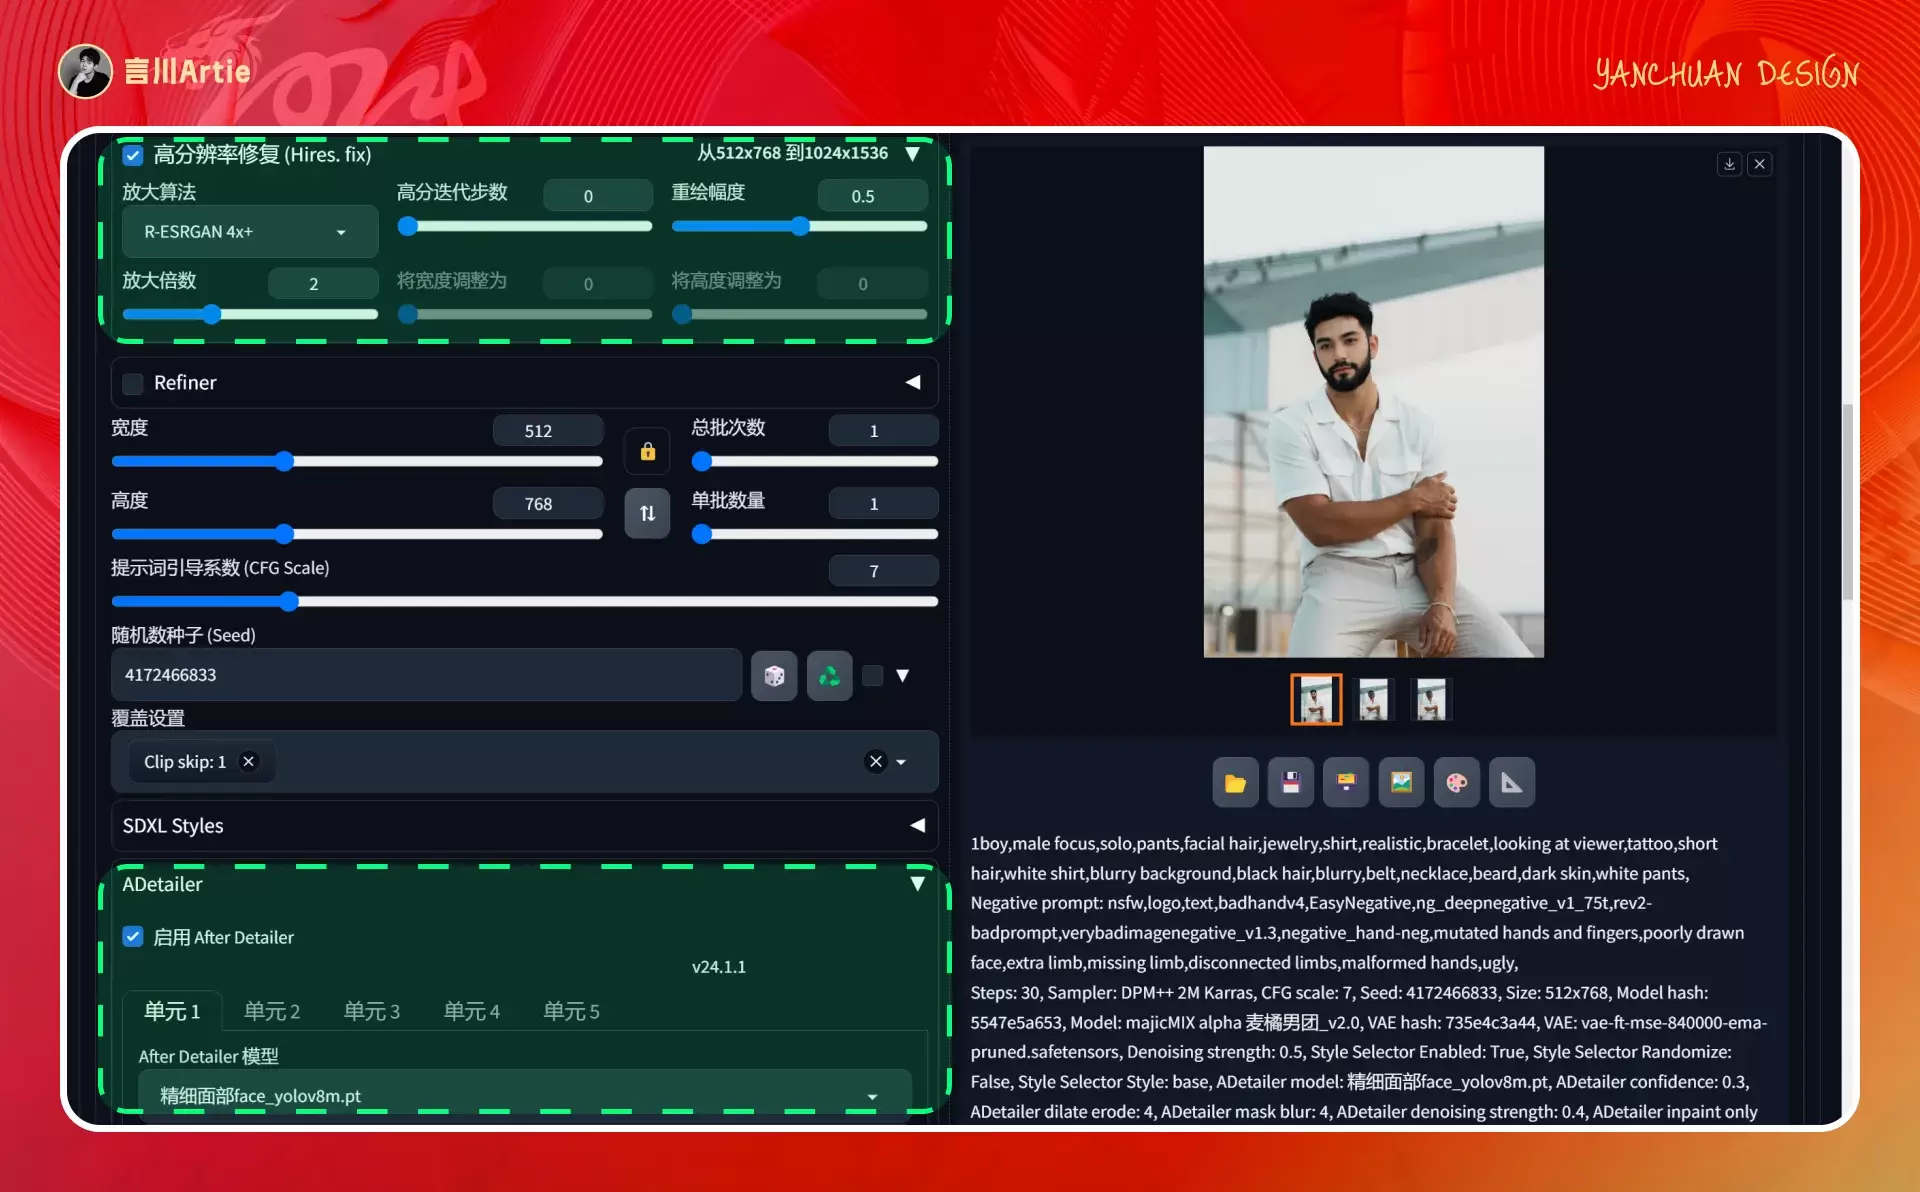Switch to the 单元 1 tab
Screen dimensions: 1920x1192
[x=172, y=1012]
